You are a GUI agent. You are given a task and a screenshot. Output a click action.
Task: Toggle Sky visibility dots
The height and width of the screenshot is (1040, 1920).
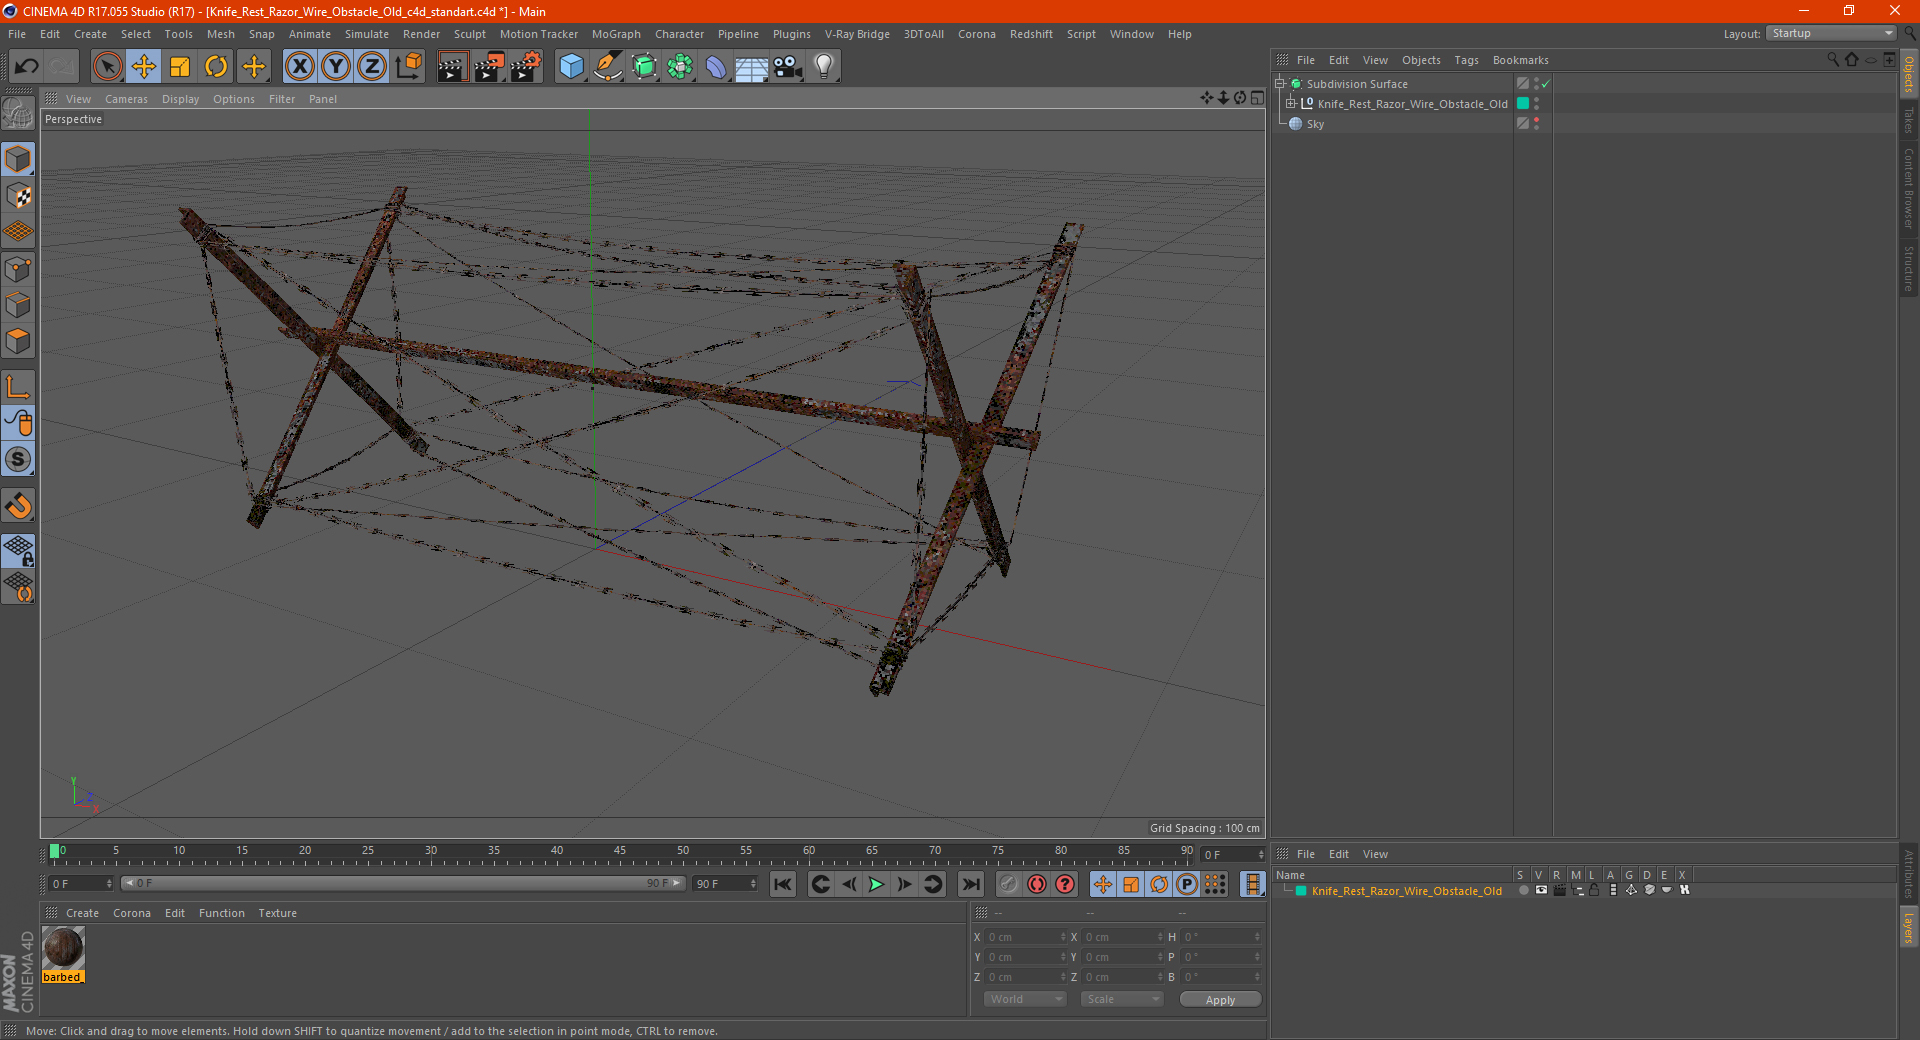[x=1536, y=123]
